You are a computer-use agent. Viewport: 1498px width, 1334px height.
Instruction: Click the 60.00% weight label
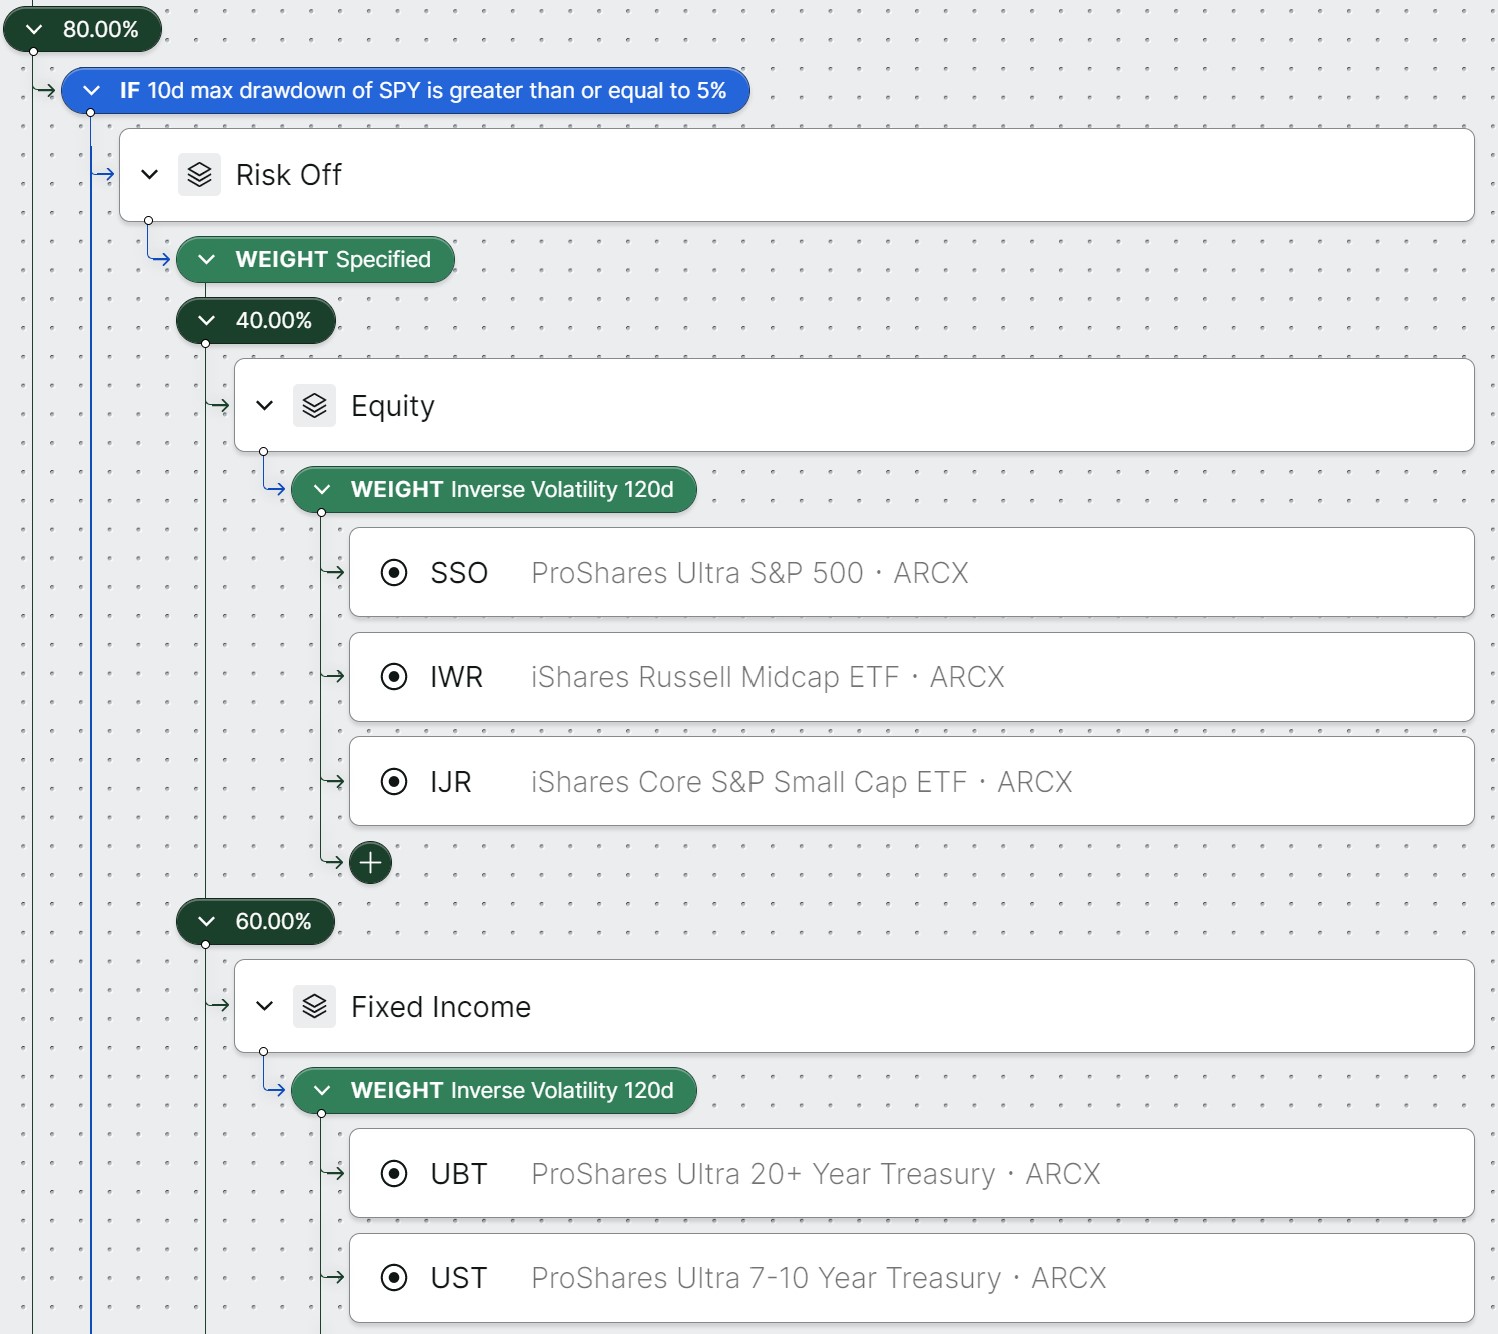[x=274, y=922]
